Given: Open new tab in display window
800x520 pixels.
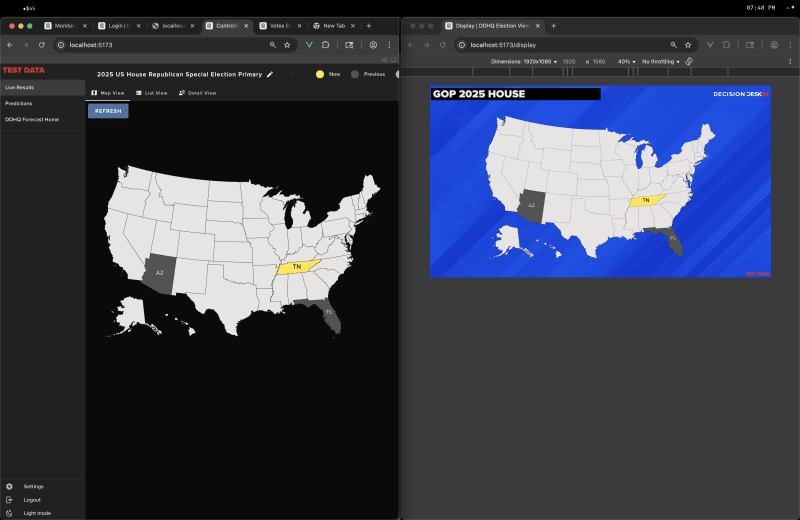Looking at the screenshot, I should [x=554, y=26].
